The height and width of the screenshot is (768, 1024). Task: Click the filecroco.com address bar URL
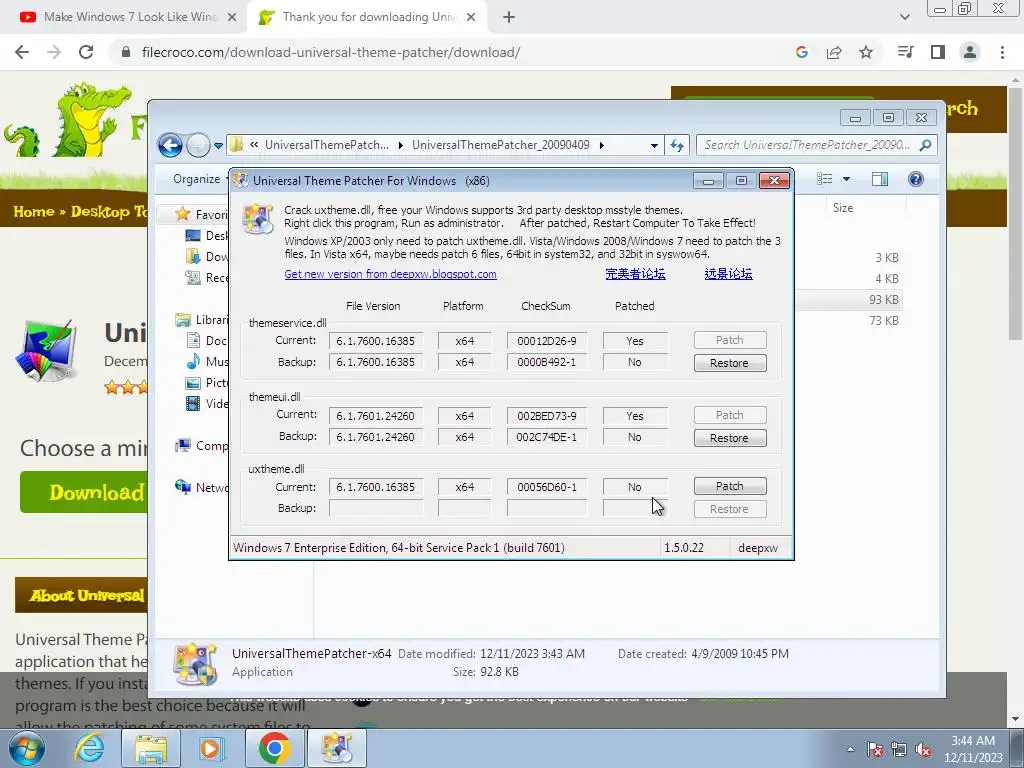click(x=330, y=52)
